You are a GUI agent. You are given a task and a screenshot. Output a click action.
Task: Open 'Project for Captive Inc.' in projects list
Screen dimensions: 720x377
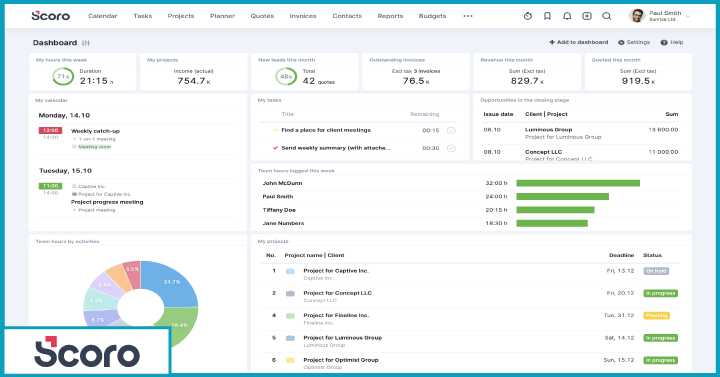[x=336, y=271]
